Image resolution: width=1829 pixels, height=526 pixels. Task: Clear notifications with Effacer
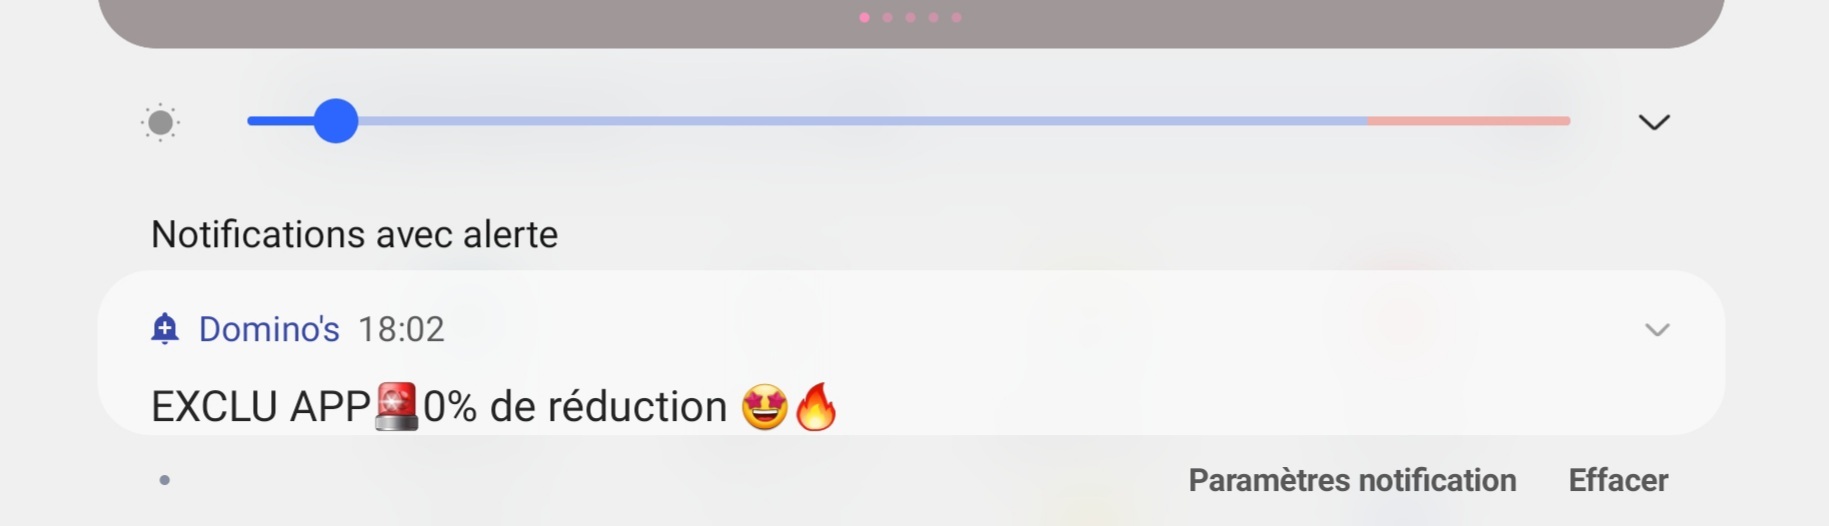(1618, 480)
